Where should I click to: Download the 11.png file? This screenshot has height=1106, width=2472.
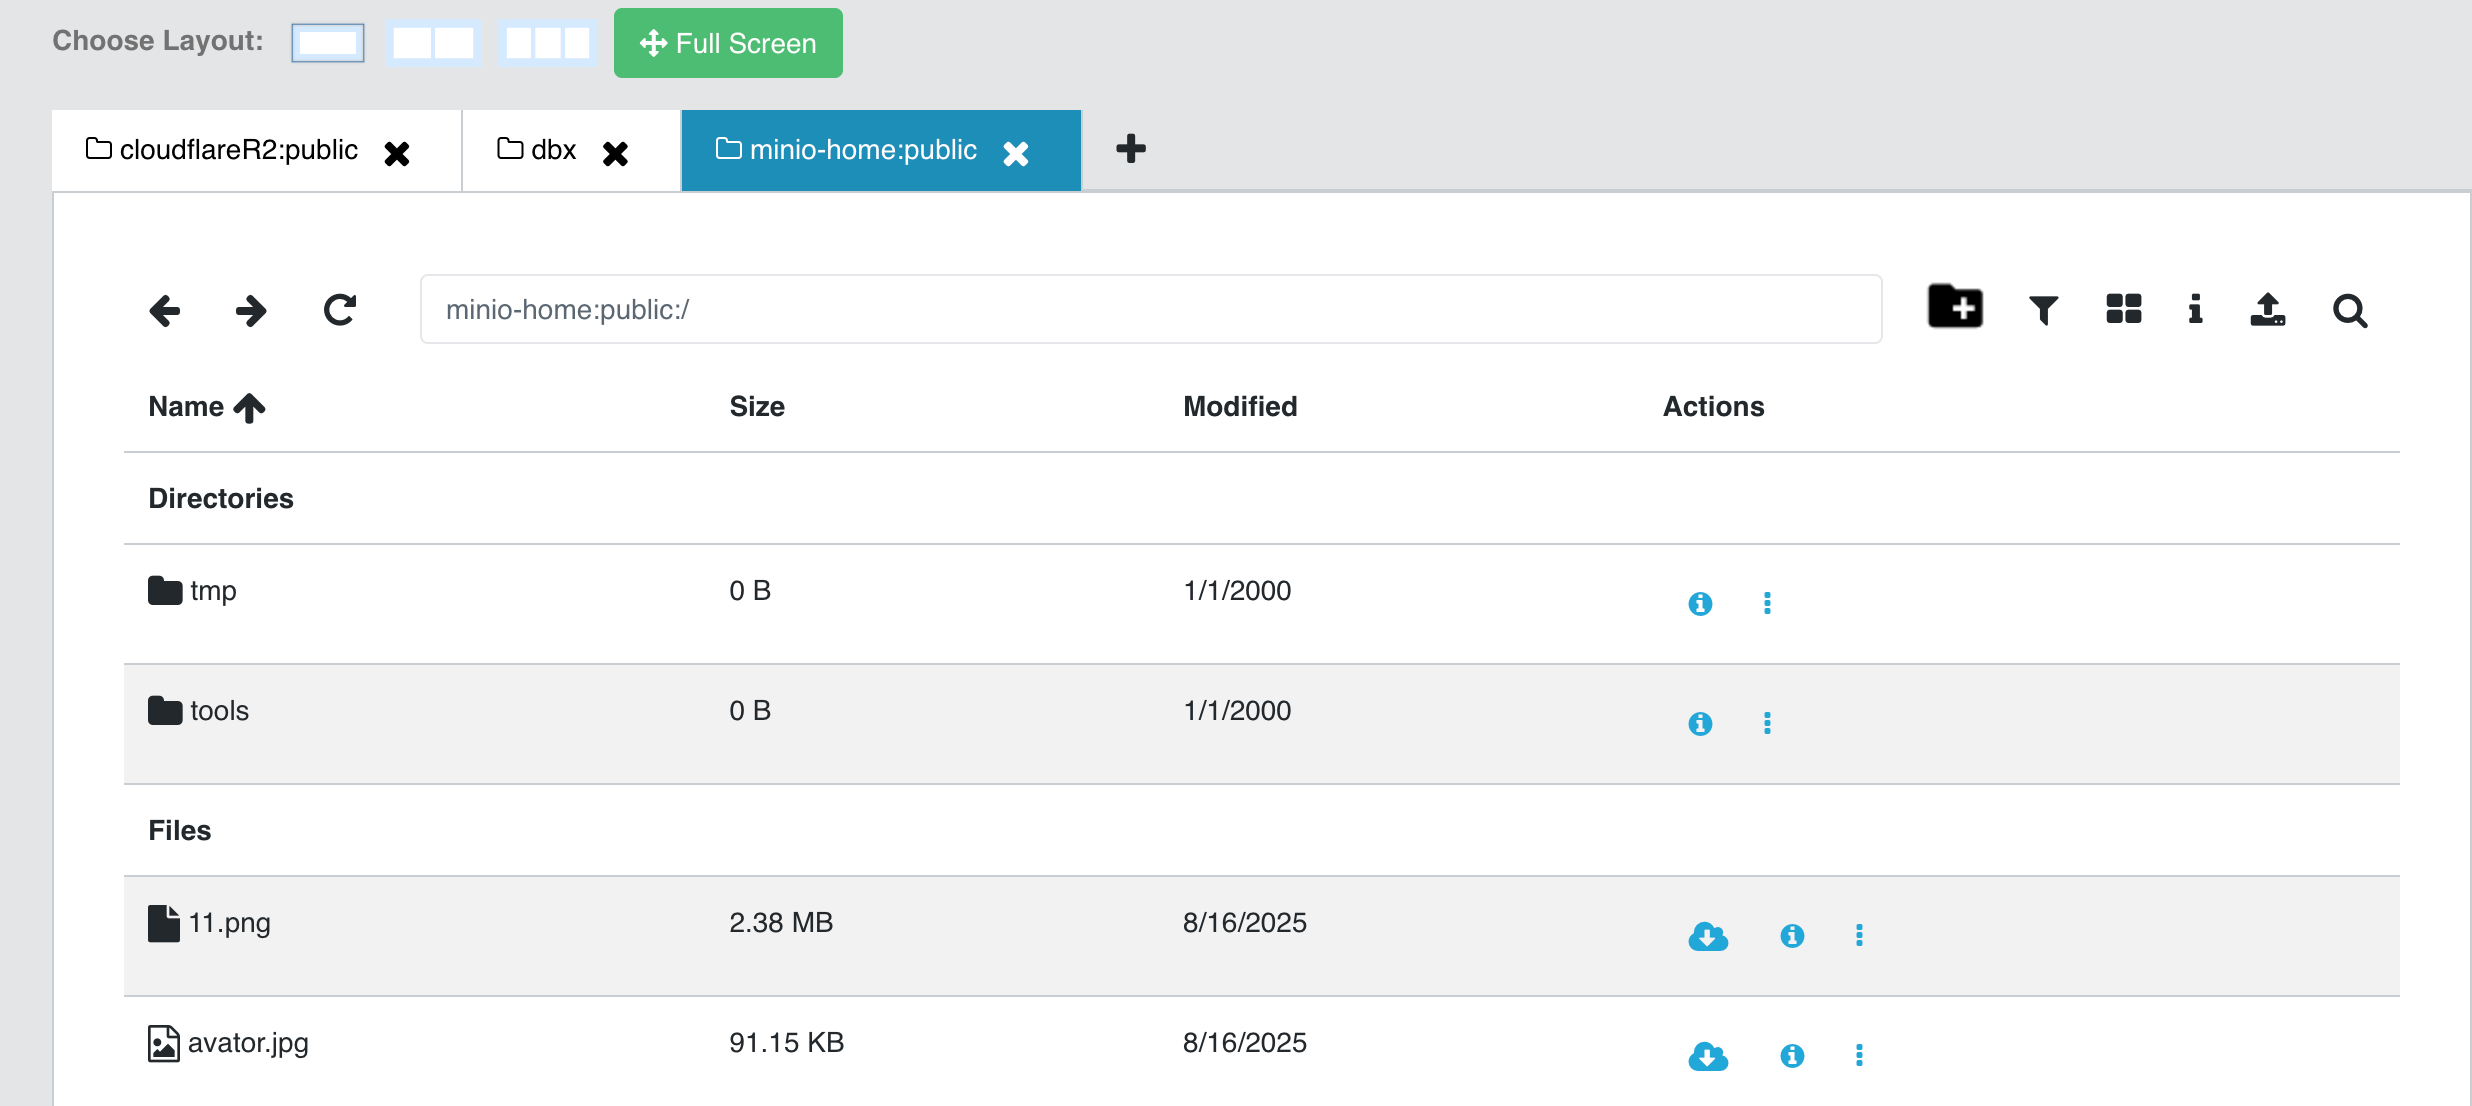1708,936
